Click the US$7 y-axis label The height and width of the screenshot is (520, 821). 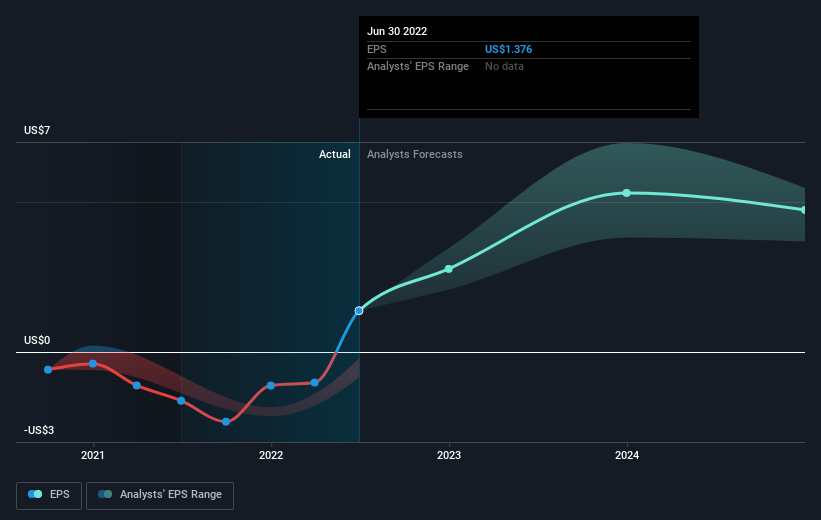[37, 130]
